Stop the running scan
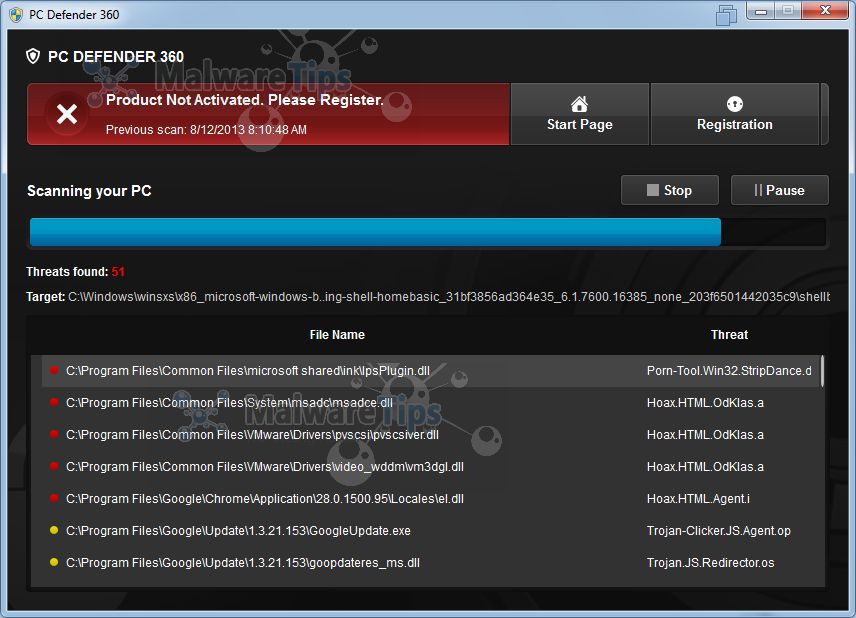856x618 pixels. pyautogui.click(x=670, y=190)
